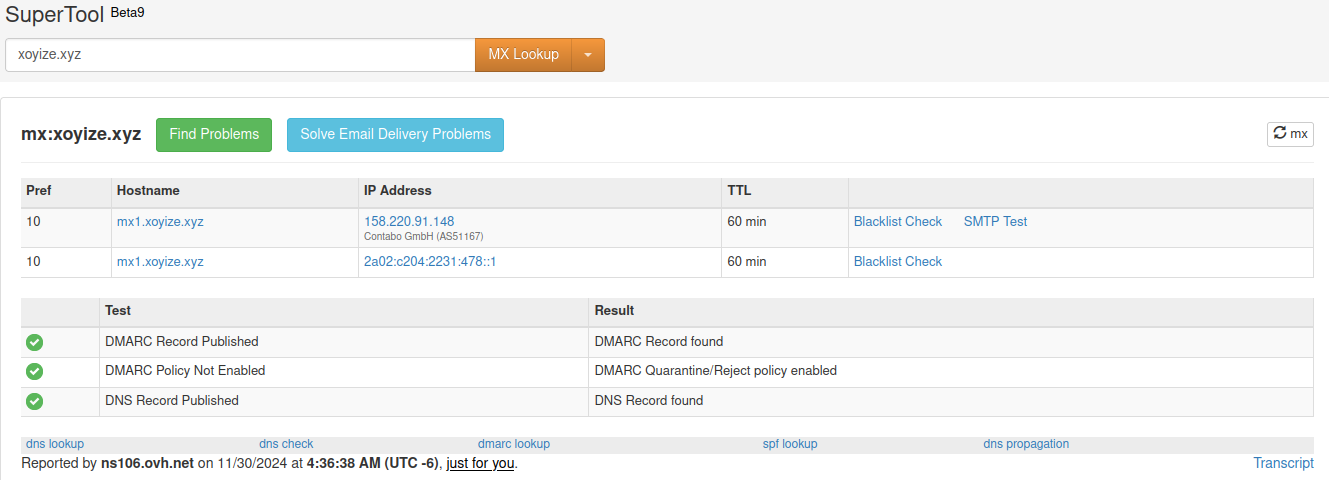Run the SMTP Test link
Viewport: 1329px width, 480px height.
[x=995, y=222]
